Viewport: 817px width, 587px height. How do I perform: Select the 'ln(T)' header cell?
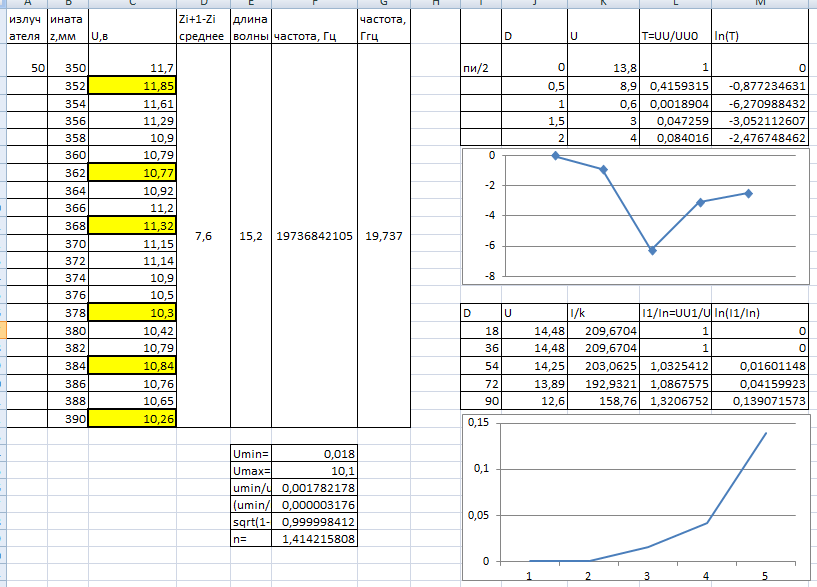coord(760,27)
